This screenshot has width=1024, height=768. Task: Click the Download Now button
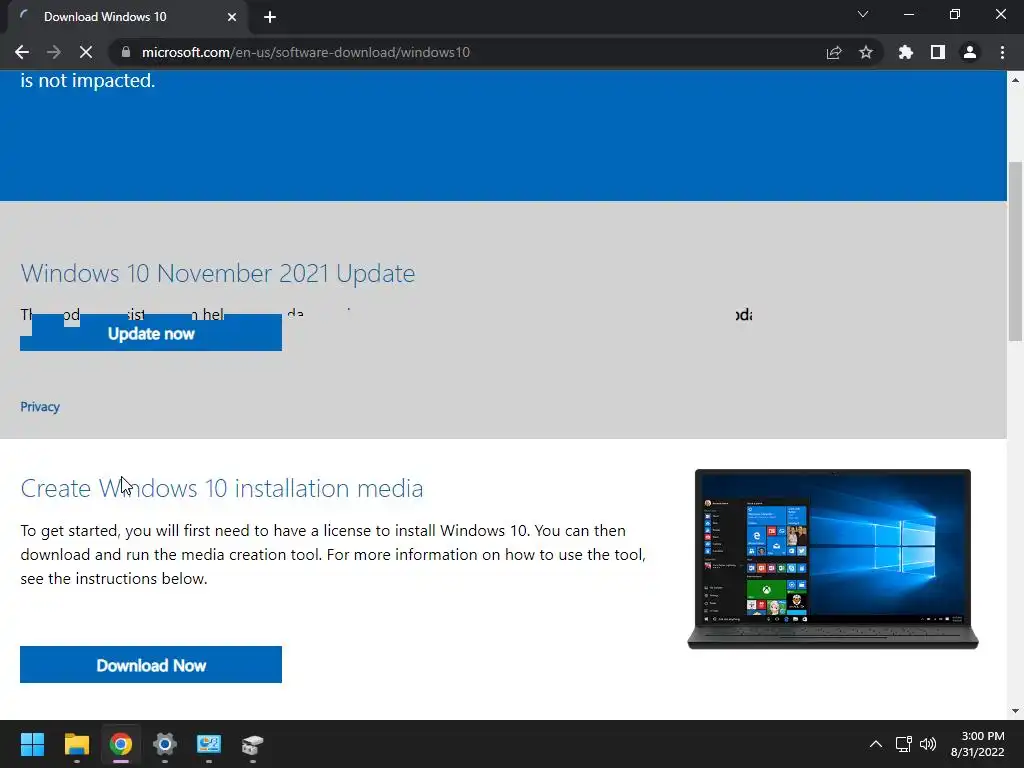pyautogui.click(x=151, y=665)
